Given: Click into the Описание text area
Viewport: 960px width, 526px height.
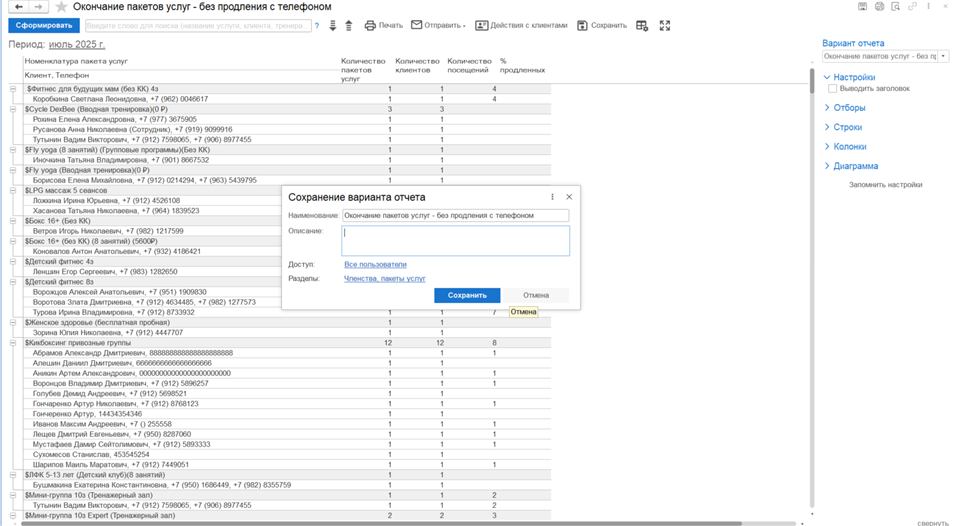Looking at the screenshot, I should click(455, 241).
